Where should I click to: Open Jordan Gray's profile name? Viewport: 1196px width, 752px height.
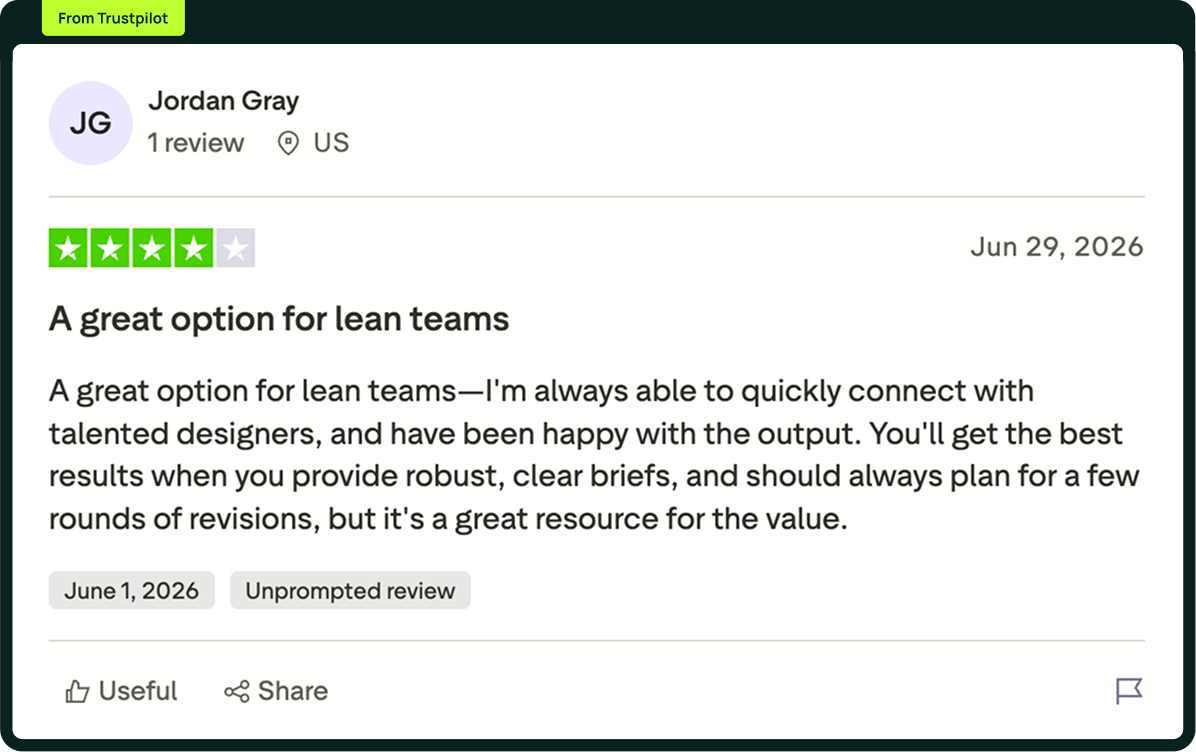[x=223, y=101]
